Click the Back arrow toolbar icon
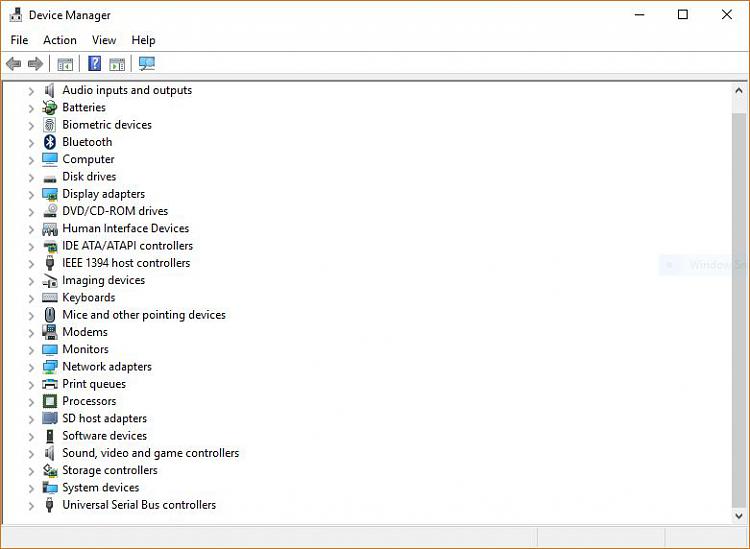This screenshot has width=750, height=549. pyautogui.click(x=13, y=64)
